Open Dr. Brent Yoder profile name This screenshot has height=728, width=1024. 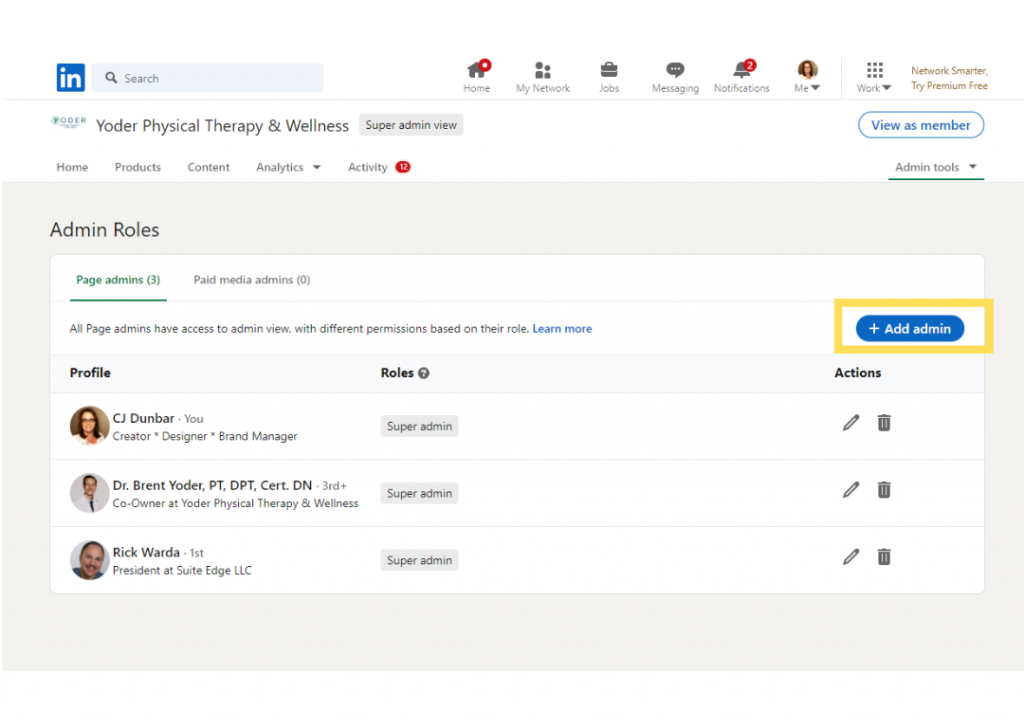click(x=212, y=485)
